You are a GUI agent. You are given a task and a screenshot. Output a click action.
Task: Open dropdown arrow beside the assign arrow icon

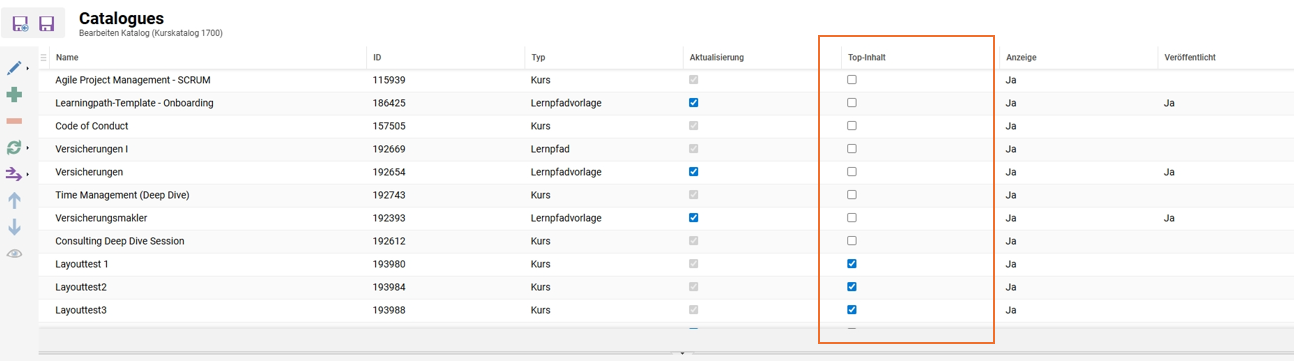pos(27,175)
